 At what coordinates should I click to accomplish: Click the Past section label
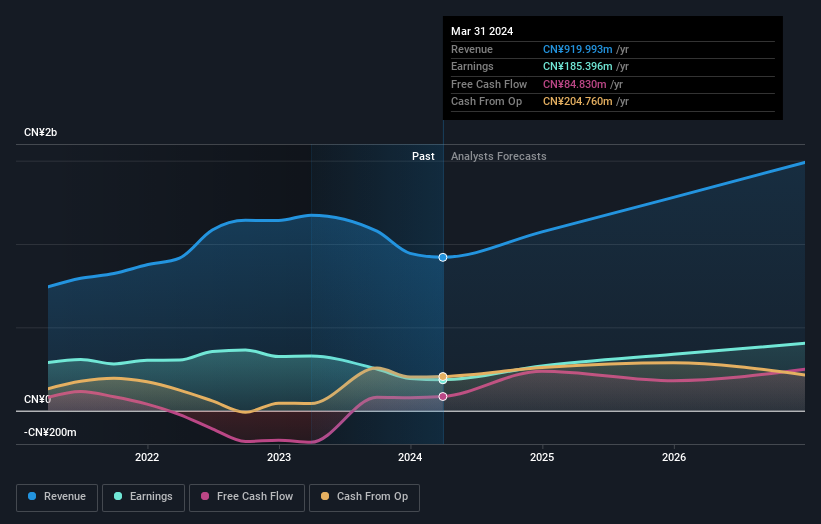(x=423, y=156)
